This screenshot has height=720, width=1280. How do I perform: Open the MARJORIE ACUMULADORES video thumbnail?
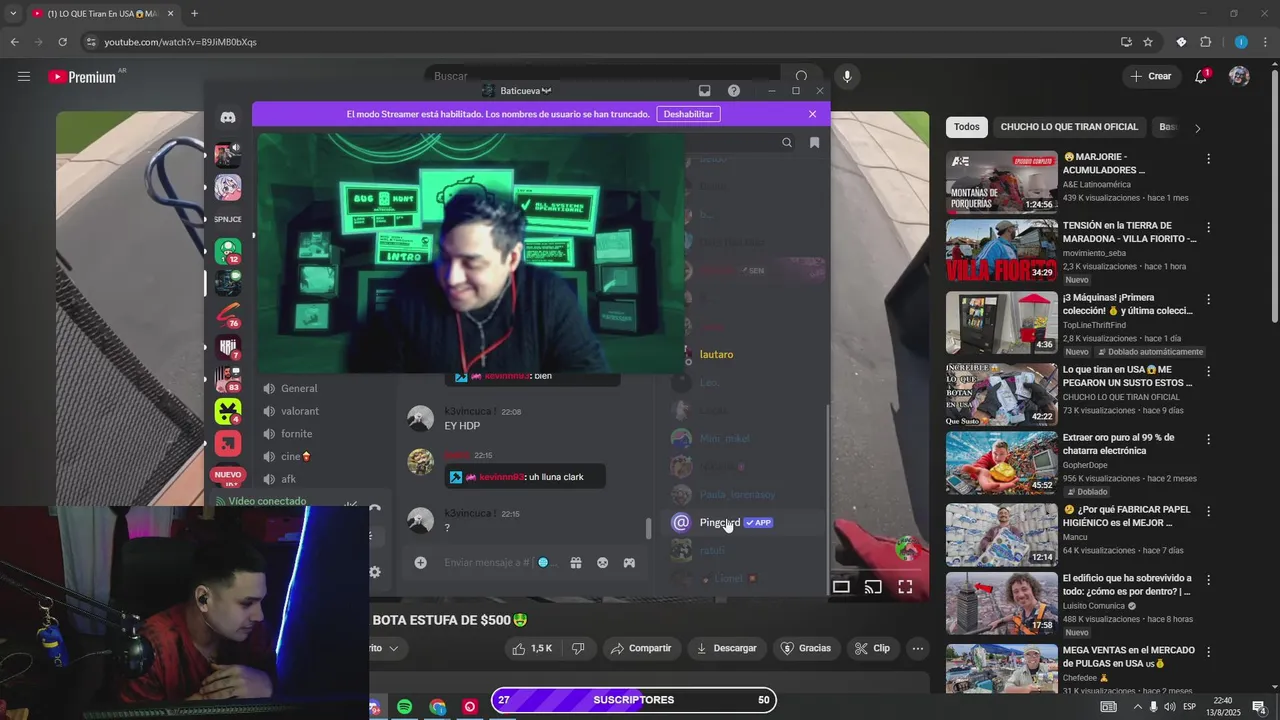tap(1001, 182)
